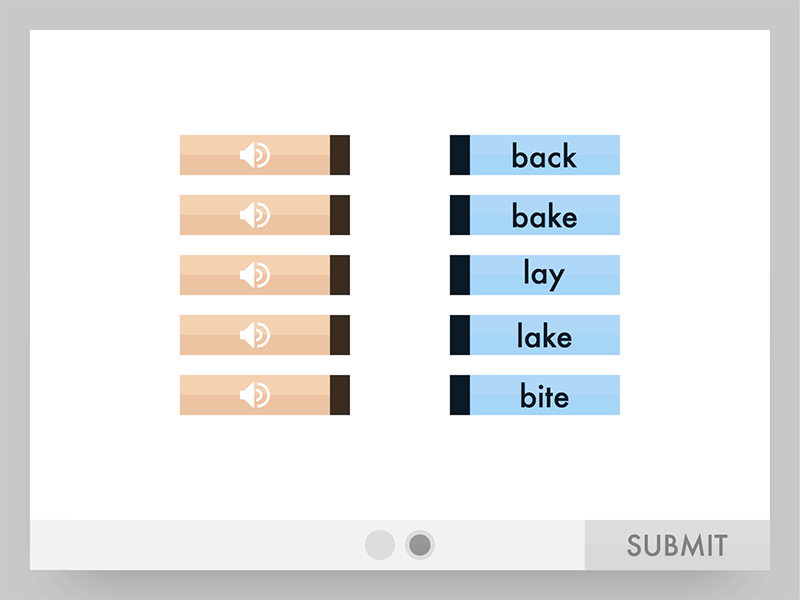Click the dark handle of the "lay" tile
The height and width of the screenshot is (600, 800).
(x=459, y=275)
